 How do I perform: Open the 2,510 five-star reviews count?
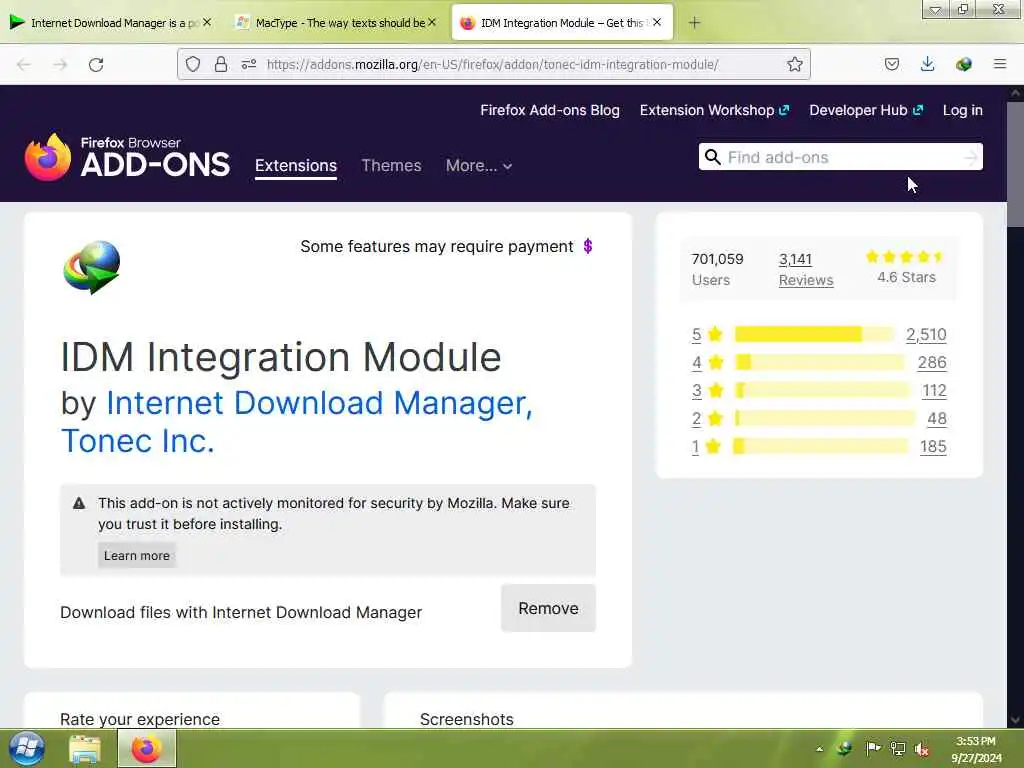[x=925, y=334]
